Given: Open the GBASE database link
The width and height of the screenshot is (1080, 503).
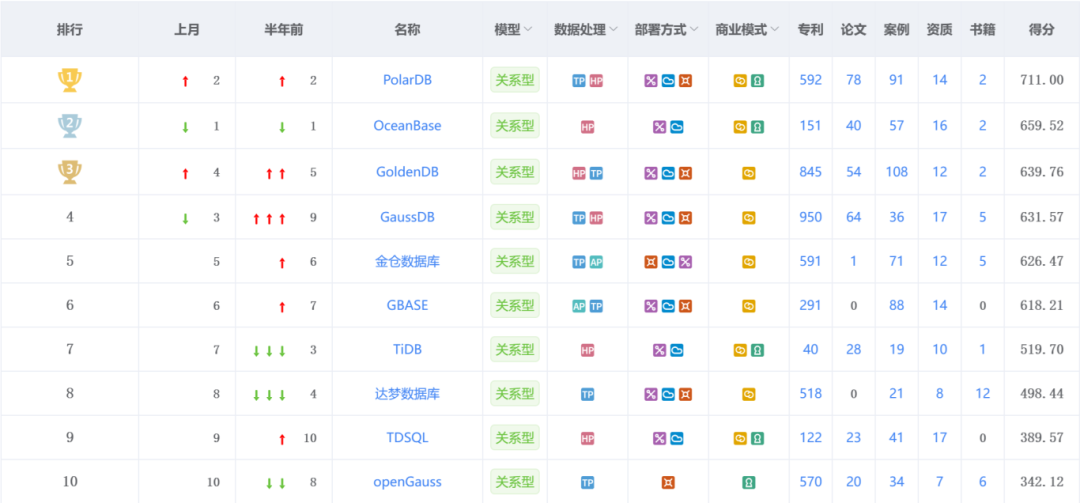Looking at the screenshot, I should tap(407, 305).
